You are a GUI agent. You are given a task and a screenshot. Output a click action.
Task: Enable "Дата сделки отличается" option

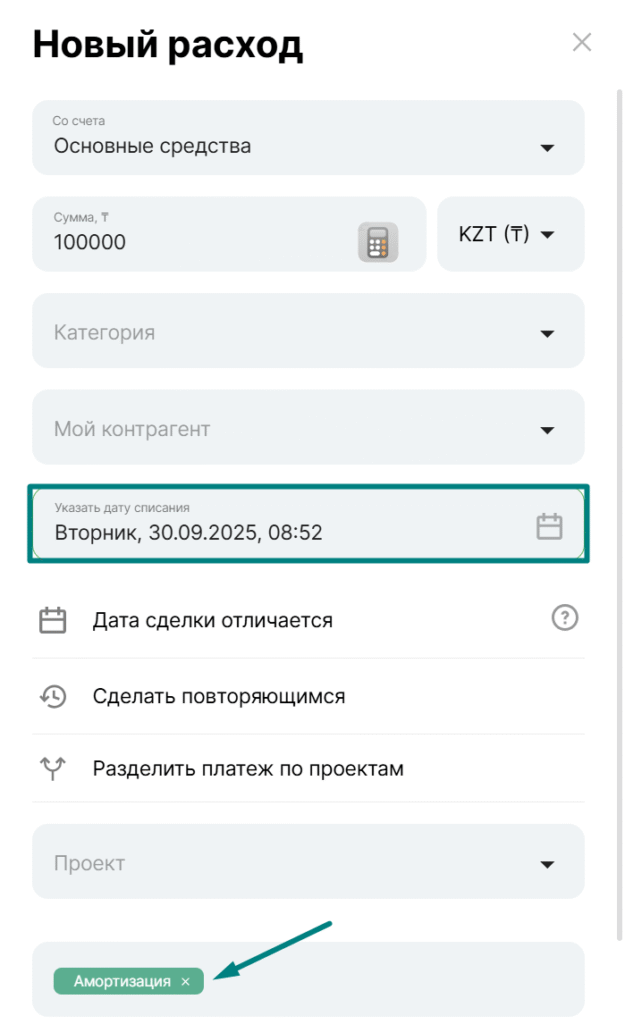coord(212,620)
